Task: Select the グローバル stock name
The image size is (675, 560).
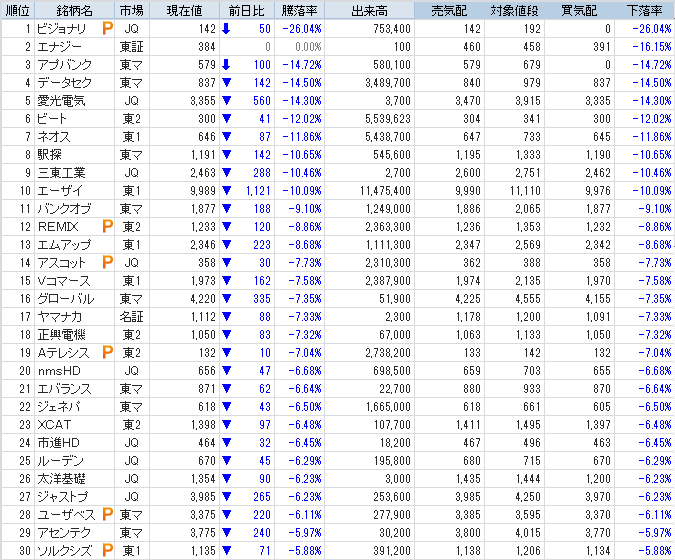Action: coord(65,298)
